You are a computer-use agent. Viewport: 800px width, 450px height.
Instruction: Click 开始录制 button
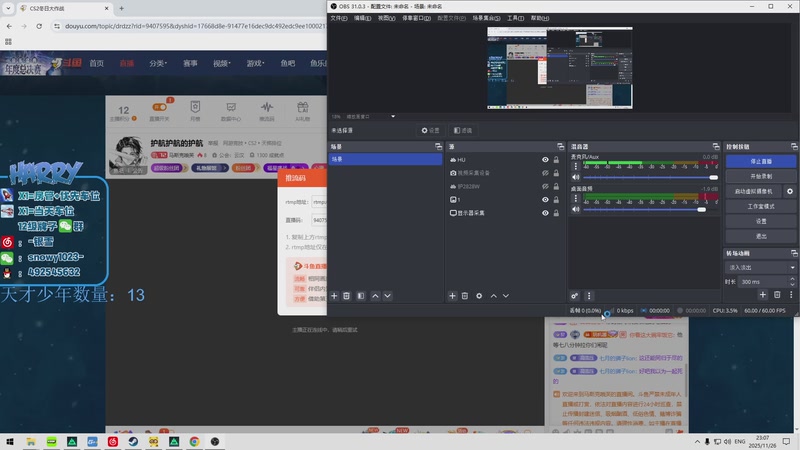pos(761,176)
